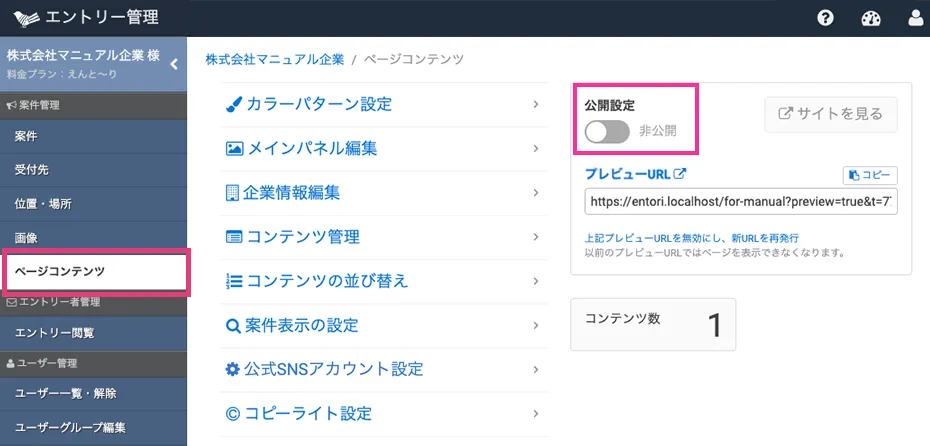The image size is (930, 446).
Task: Click the sort icon for コンテンツの並び替え
Action: pos(234,281)
